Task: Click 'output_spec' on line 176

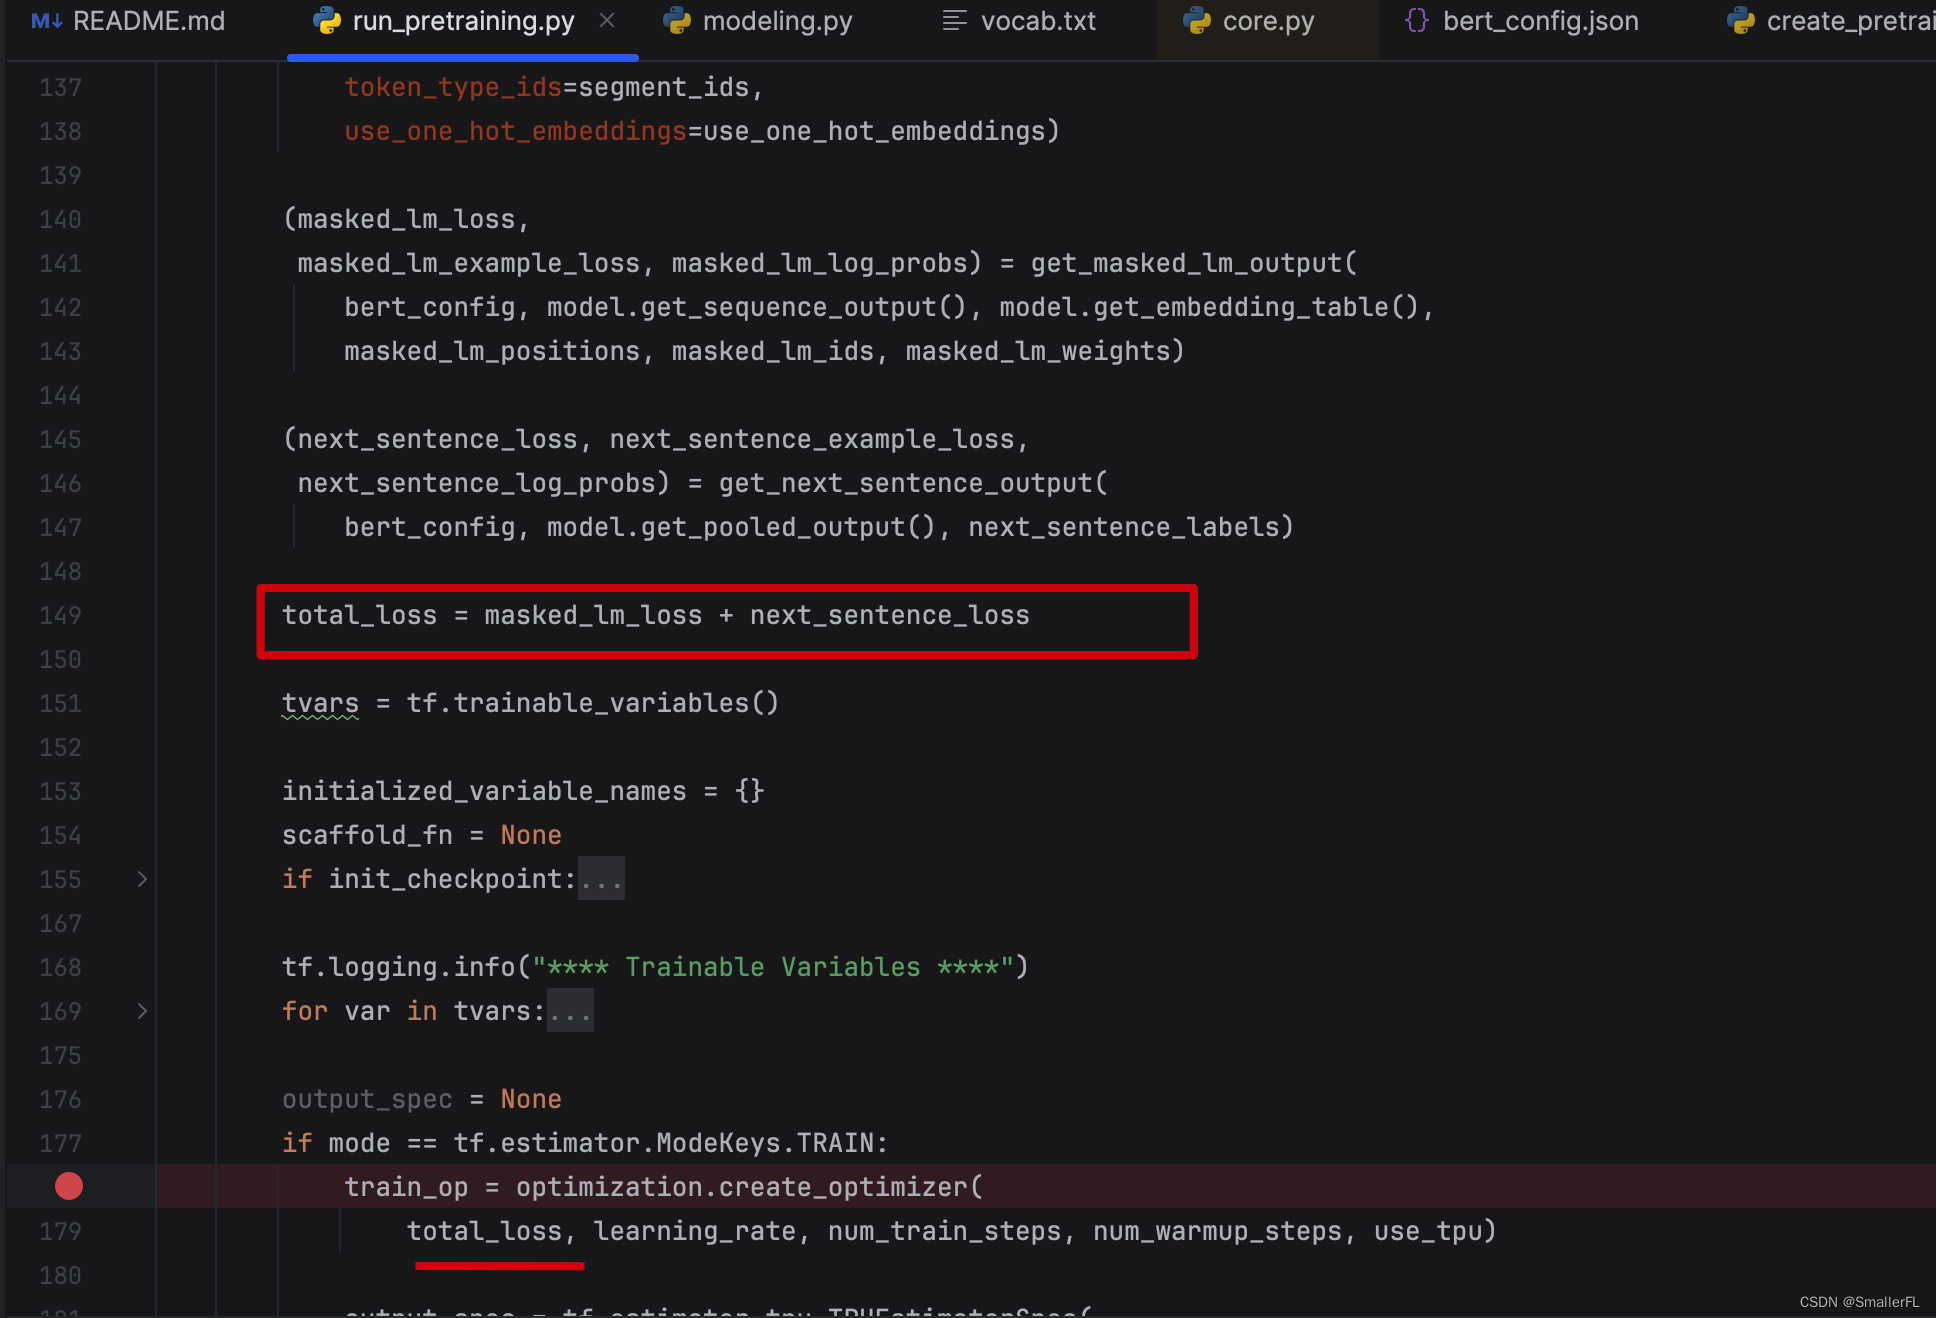Action: click(x=367, y=1099)
